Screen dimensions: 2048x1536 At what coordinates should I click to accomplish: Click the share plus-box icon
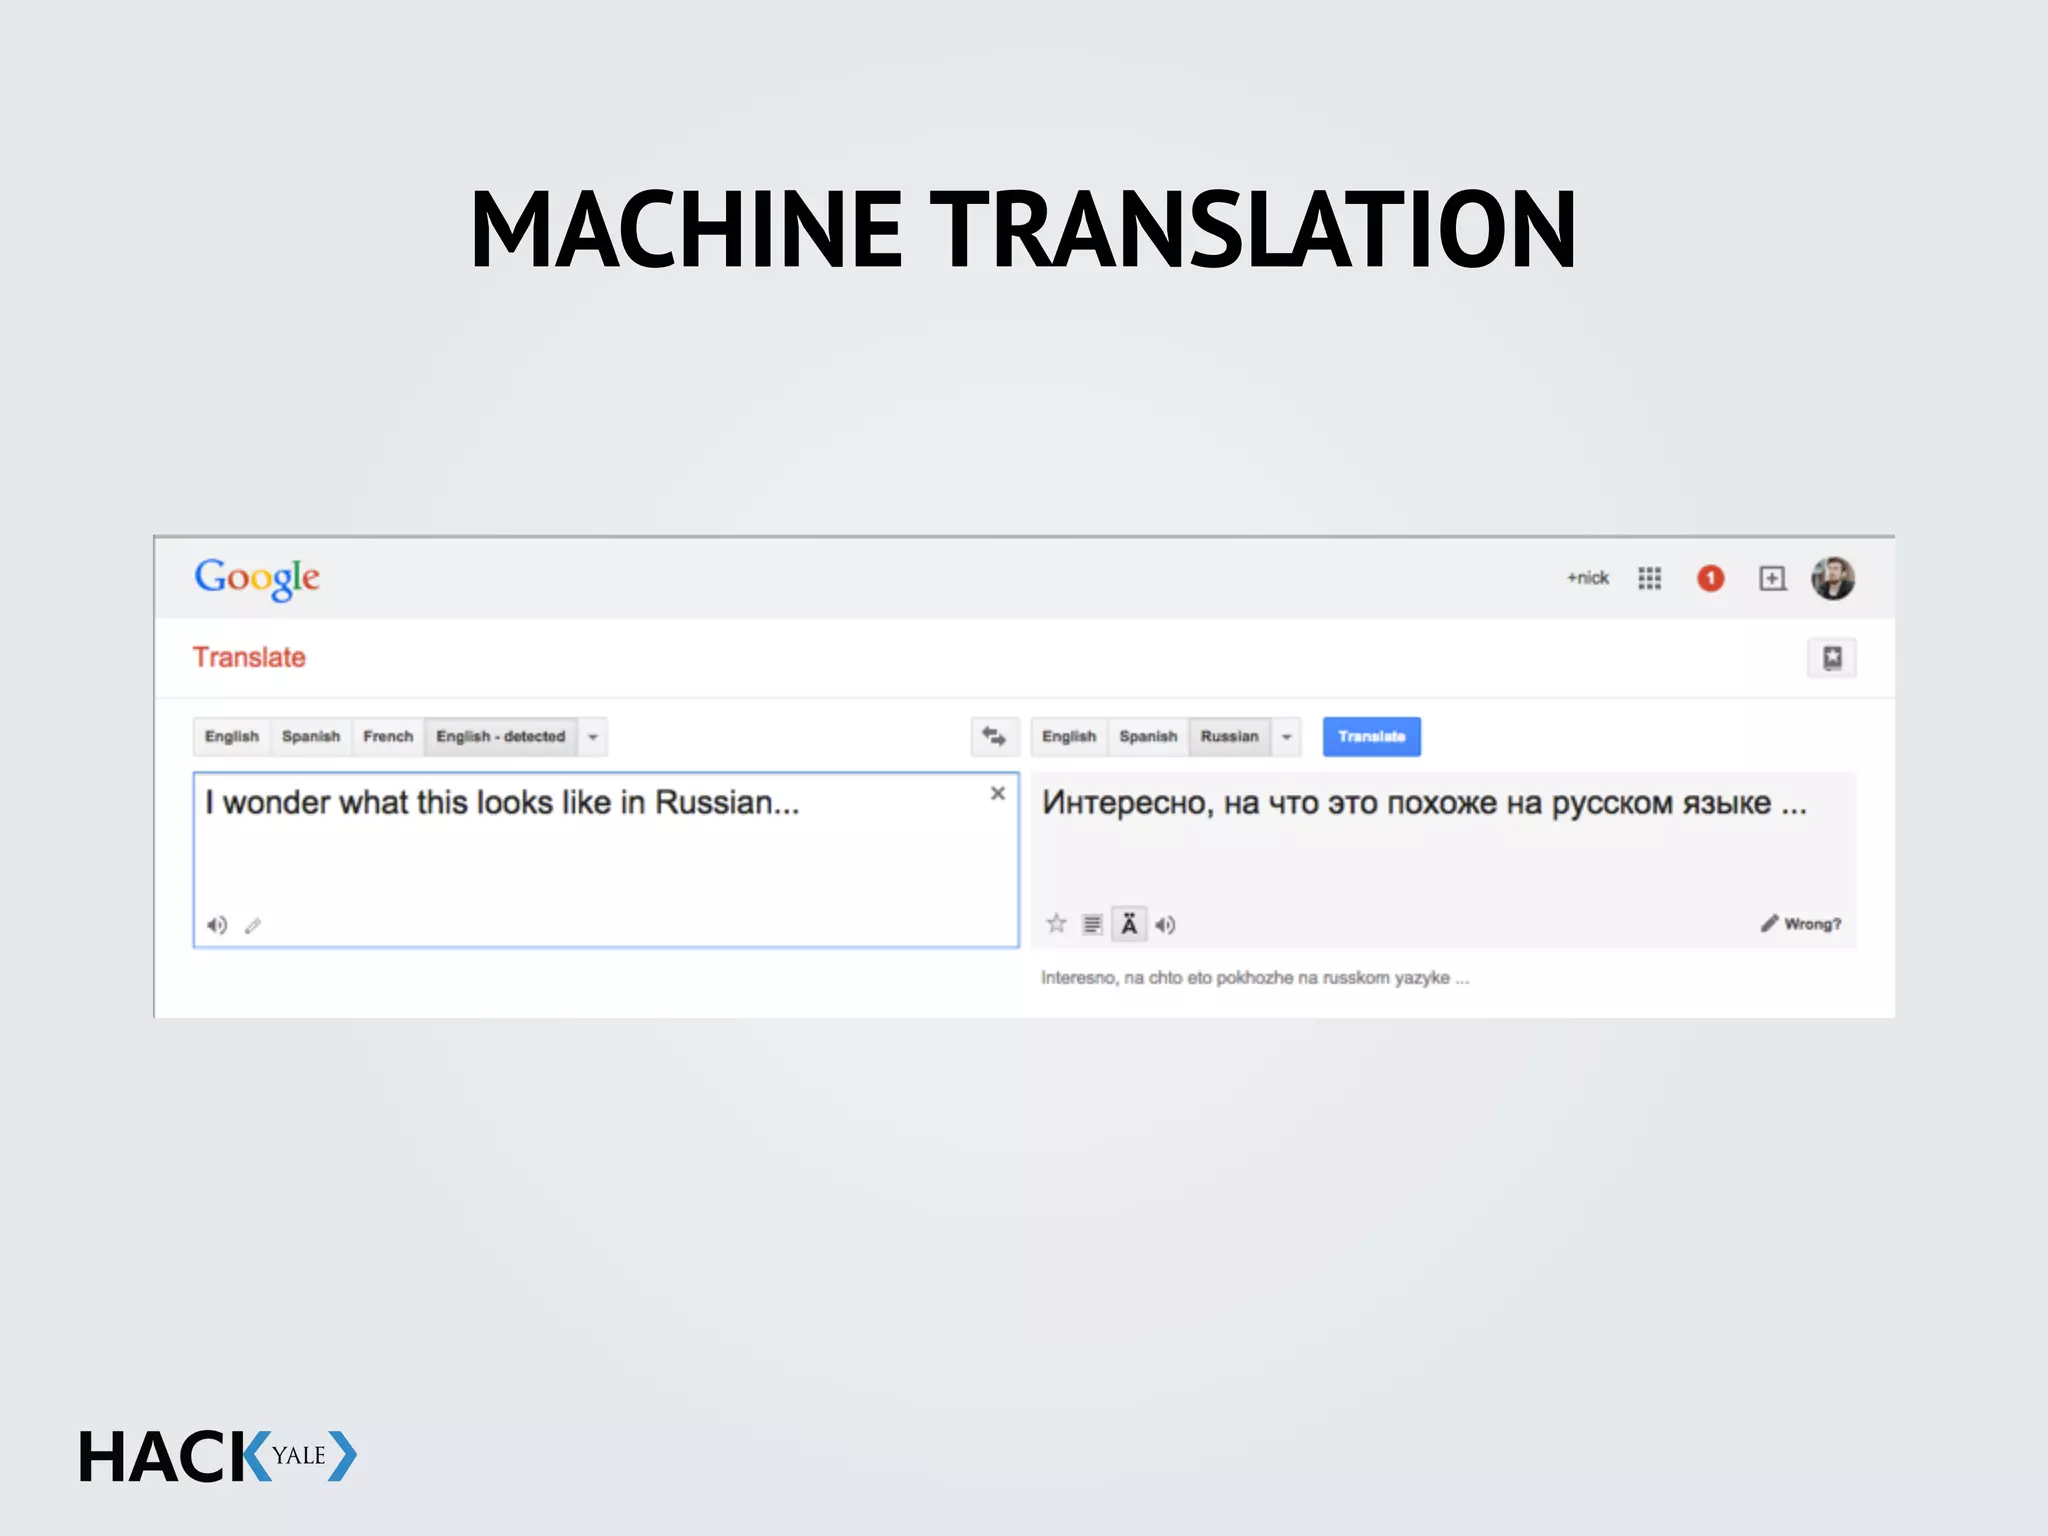[x=1772, y=578]
